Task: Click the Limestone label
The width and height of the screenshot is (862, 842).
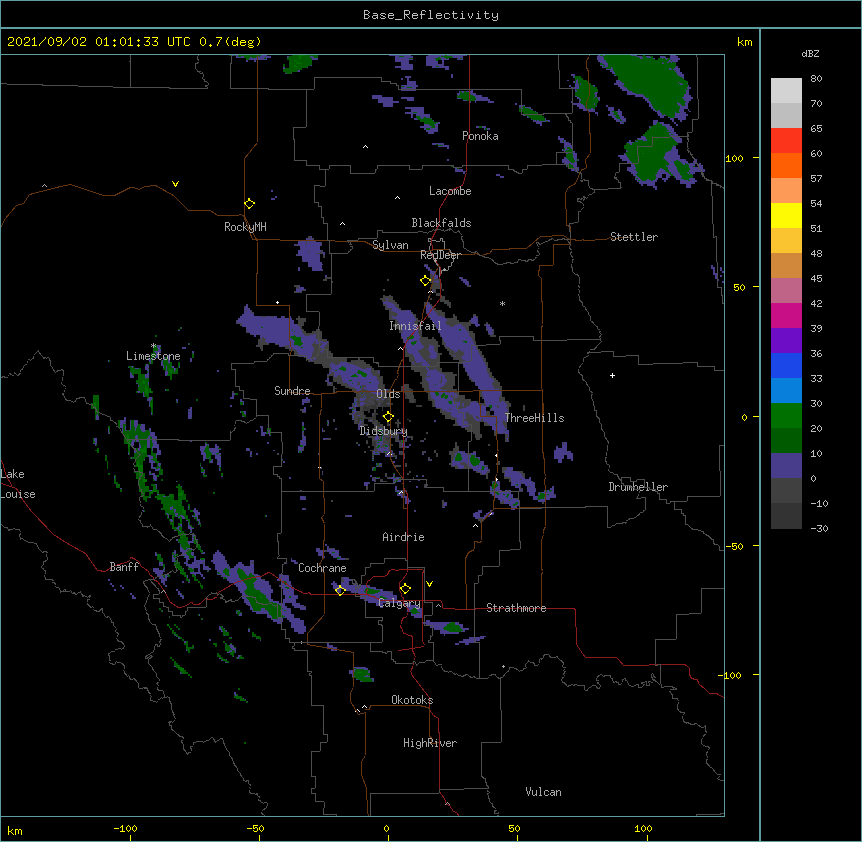Action: [x=153, y=356]
